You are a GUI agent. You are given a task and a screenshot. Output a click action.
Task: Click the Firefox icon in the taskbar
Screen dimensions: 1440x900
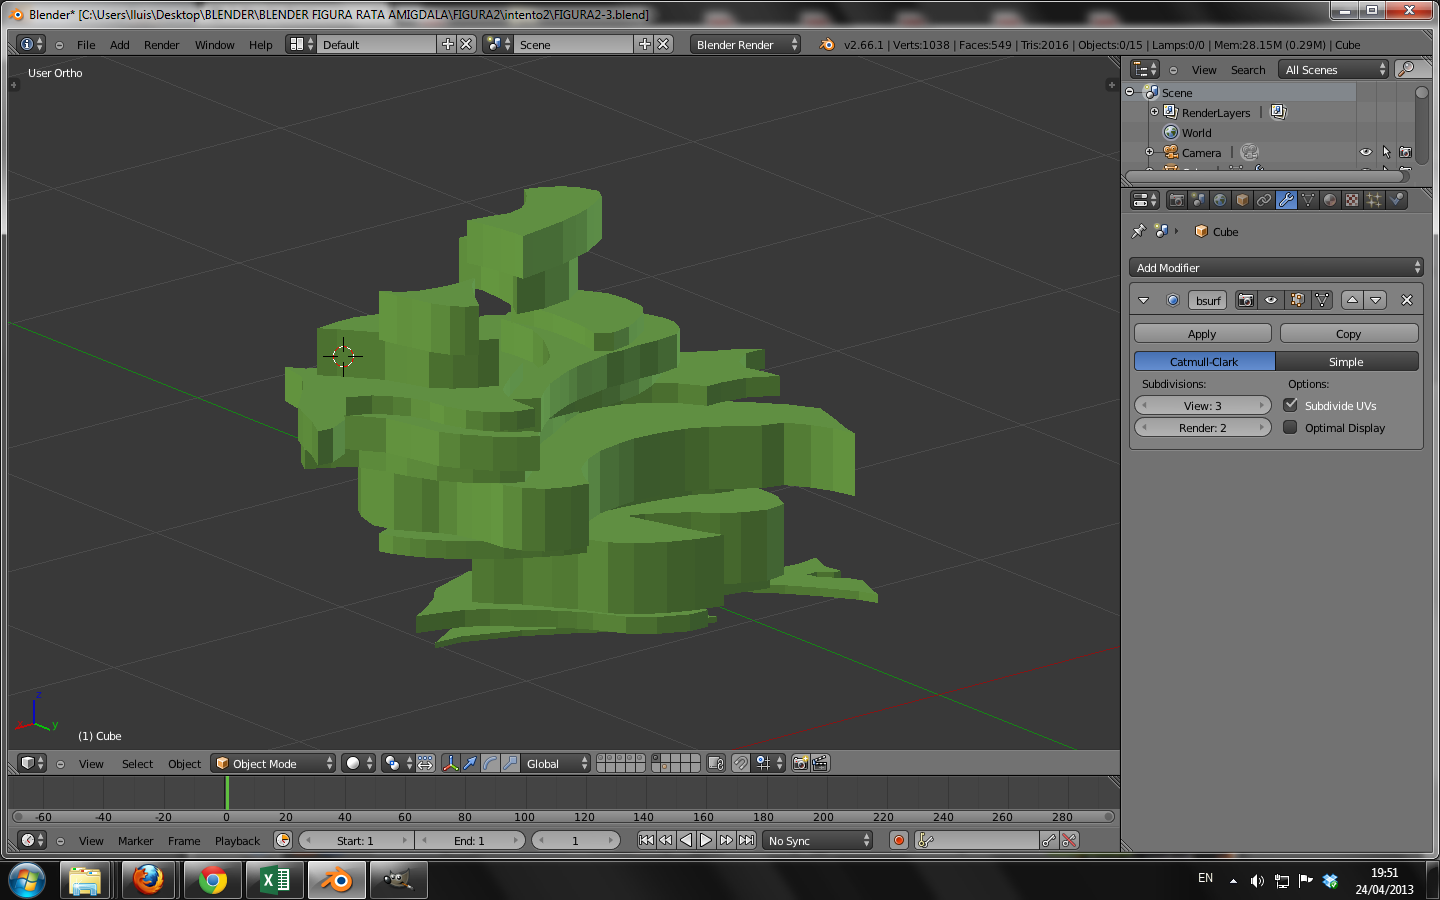pyautogui.click(x=148, y=880)
